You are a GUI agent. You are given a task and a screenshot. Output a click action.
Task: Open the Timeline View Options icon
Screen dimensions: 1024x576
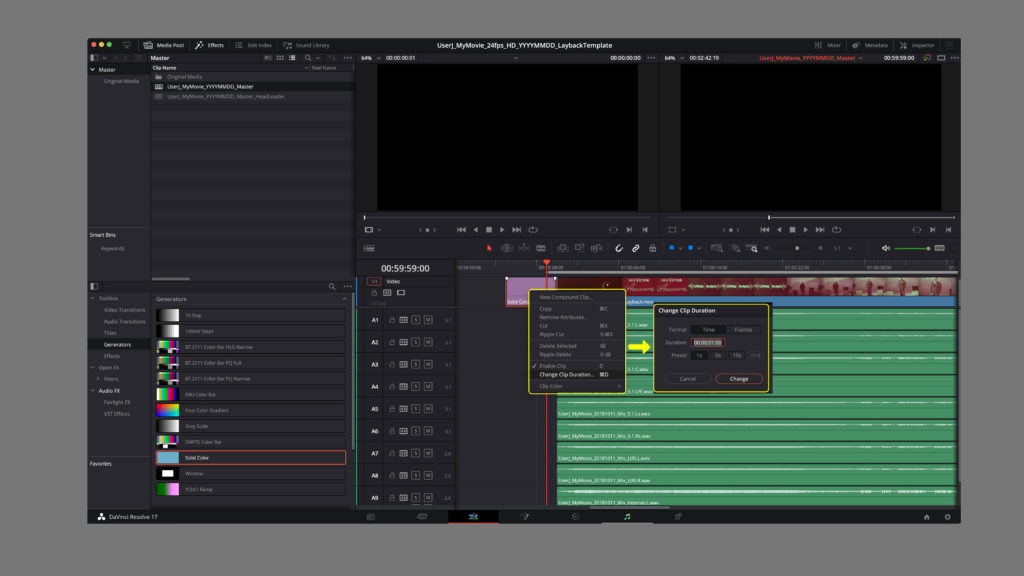click(x=369, y=248)
